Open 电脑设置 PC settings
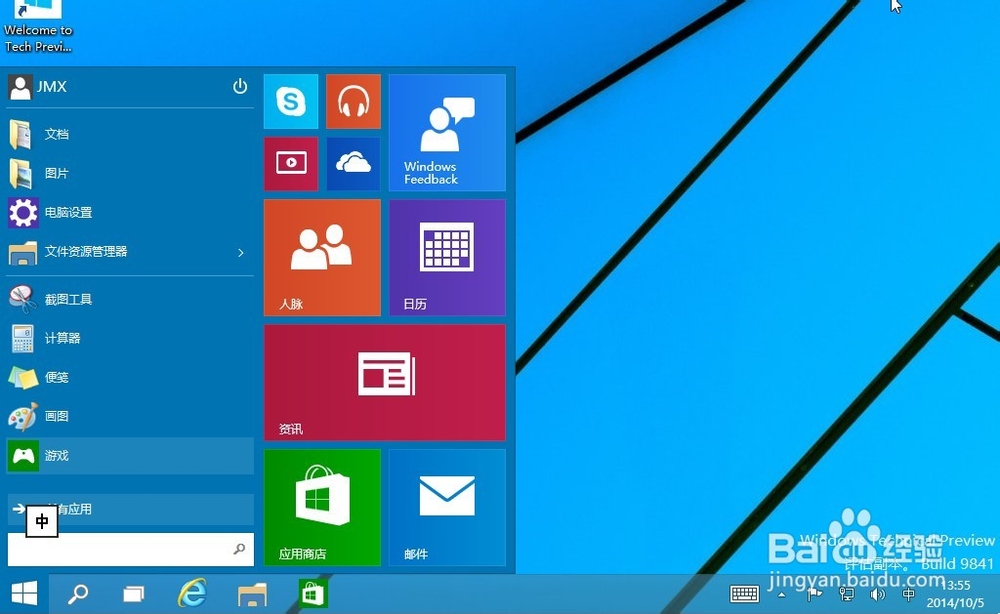 130,212
